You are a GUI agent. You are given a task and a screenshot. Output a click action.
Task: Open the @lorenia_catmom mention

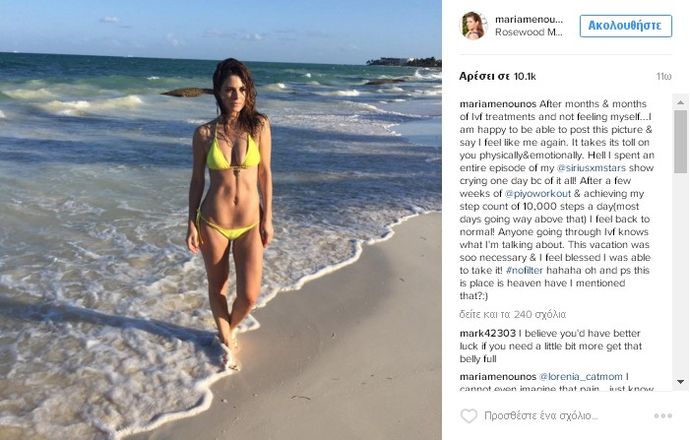point(581,377)
